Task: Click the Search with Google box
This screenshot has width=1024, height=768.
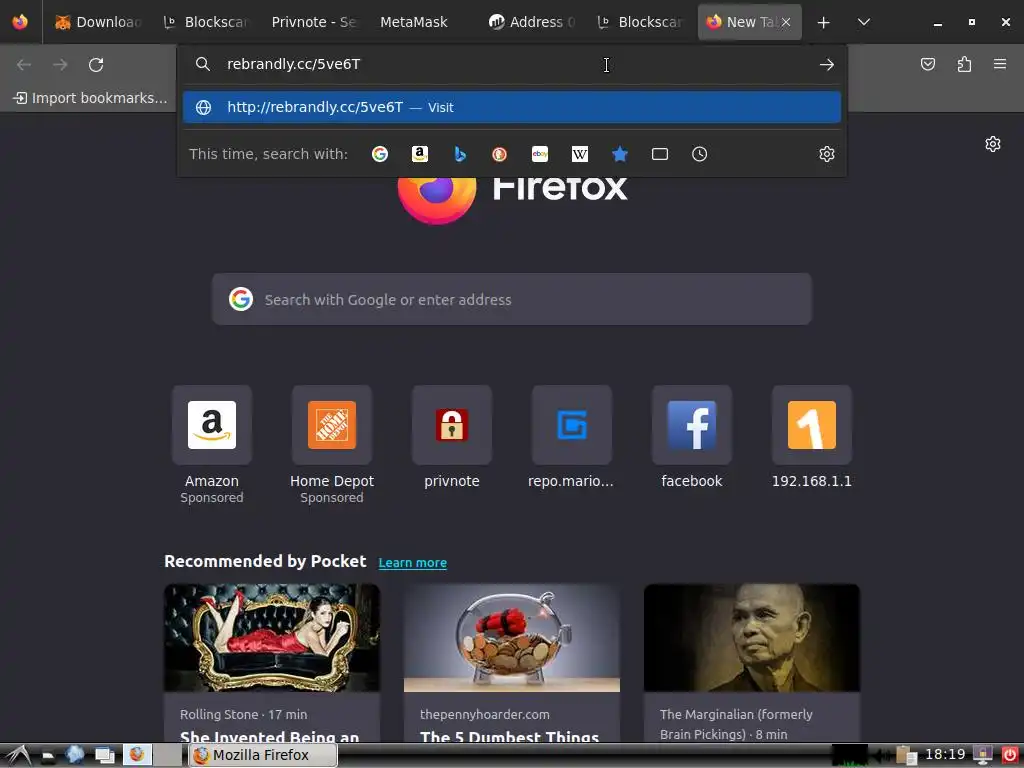Action: pos(511,299)
